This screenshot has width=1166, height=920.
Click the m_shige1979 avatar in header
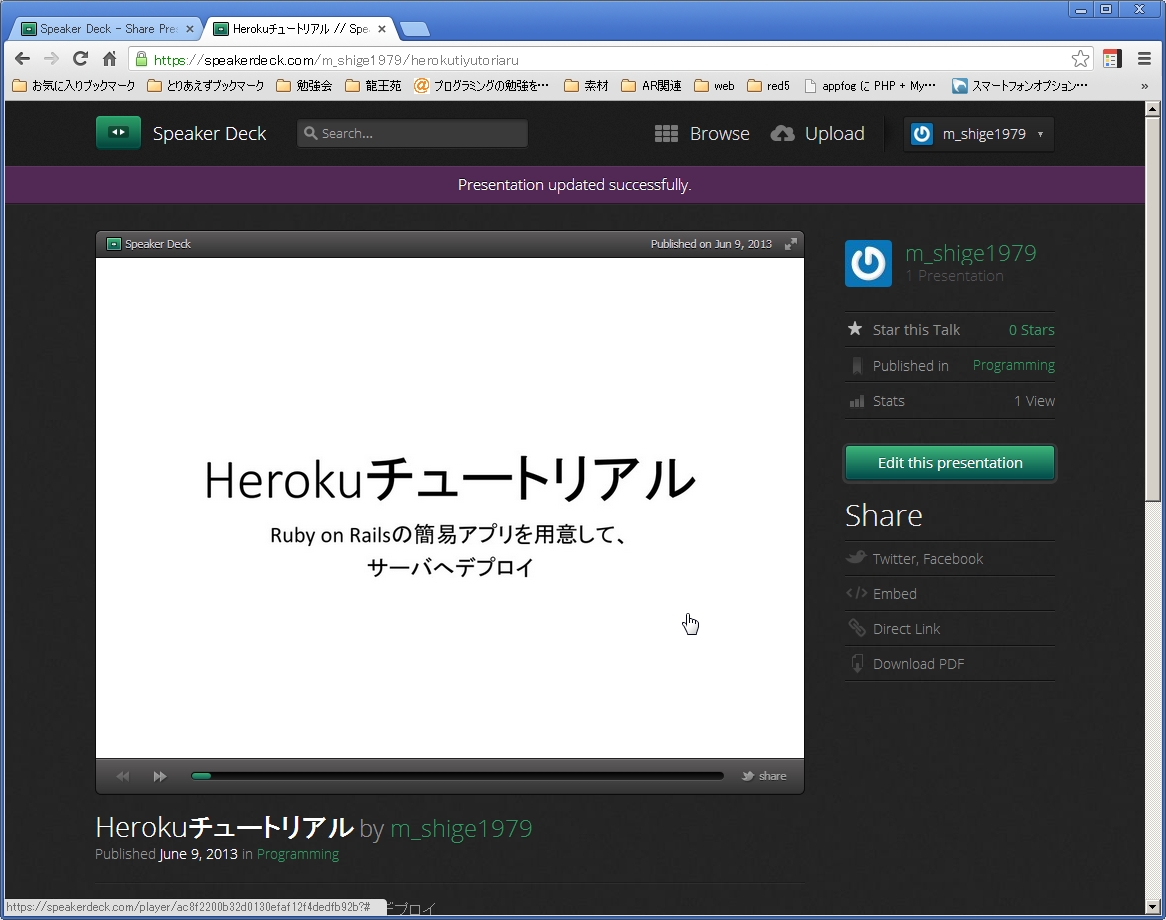(x=922, y=134)
